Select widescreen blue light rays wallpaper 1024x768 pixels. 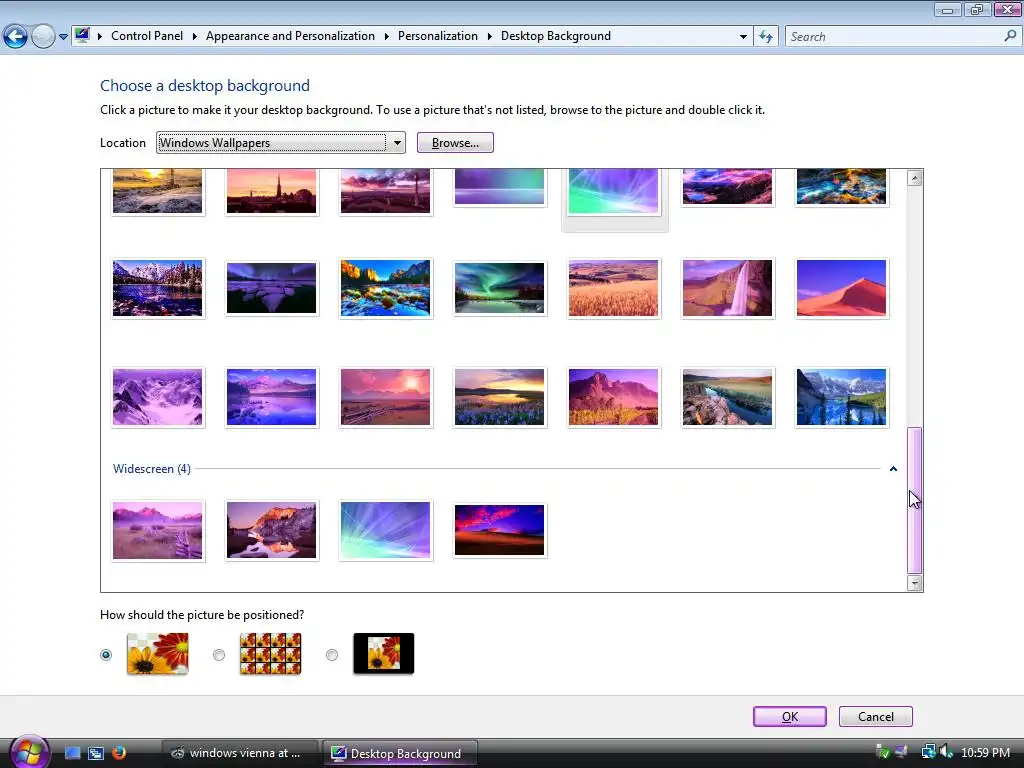pyautogui.click(x=385, y=530)
